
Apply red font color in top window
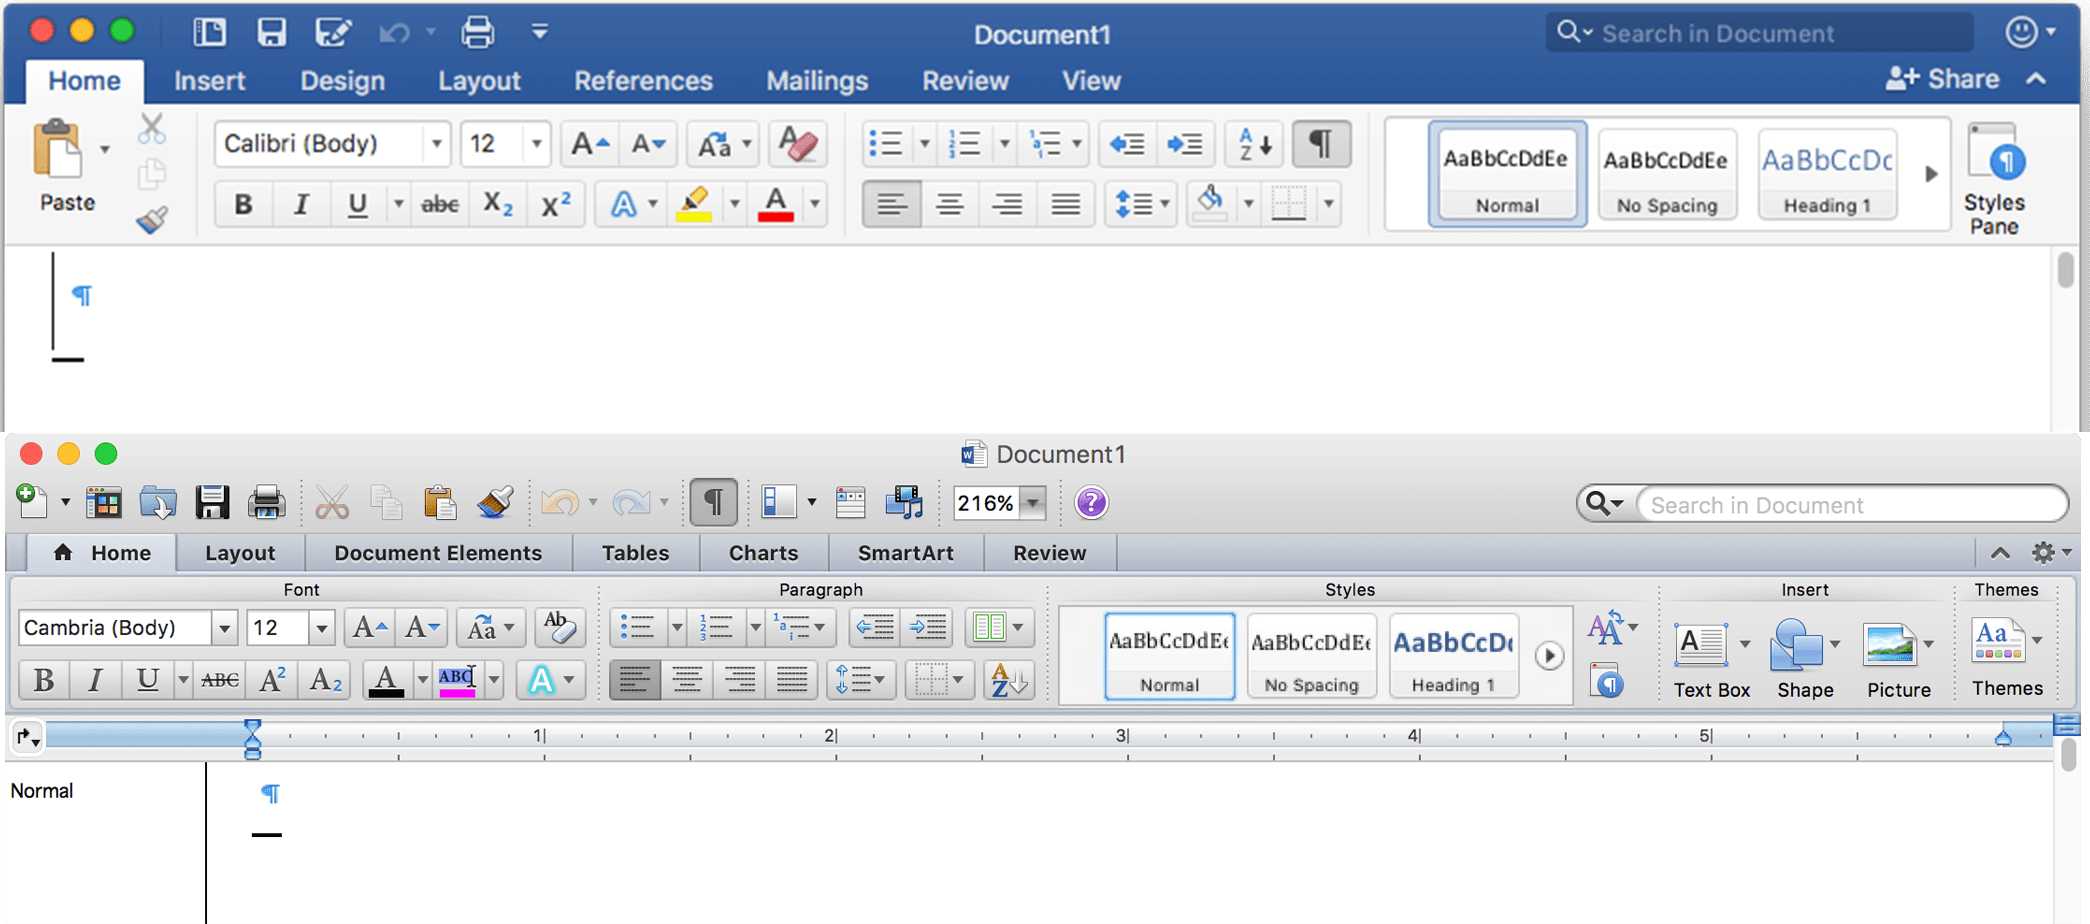[776, 204]
